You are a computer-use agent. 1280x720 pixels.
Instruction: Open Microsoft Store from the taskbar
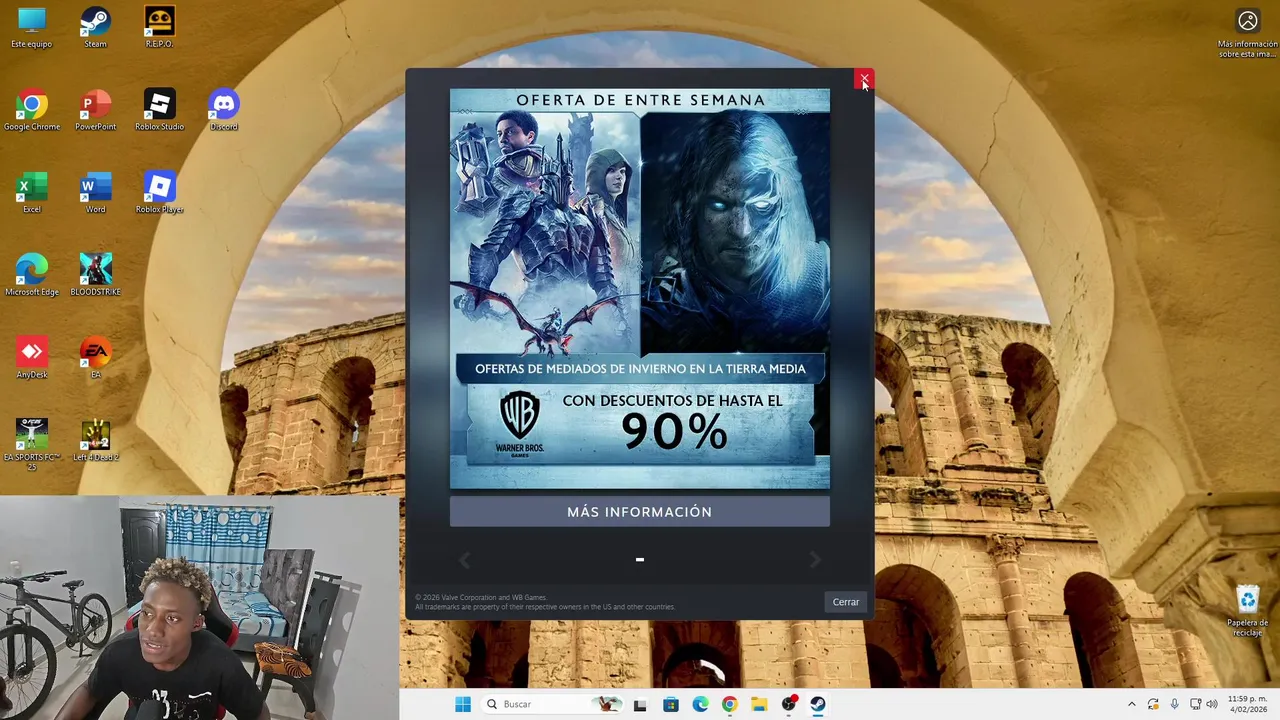[x=670, y=704]
